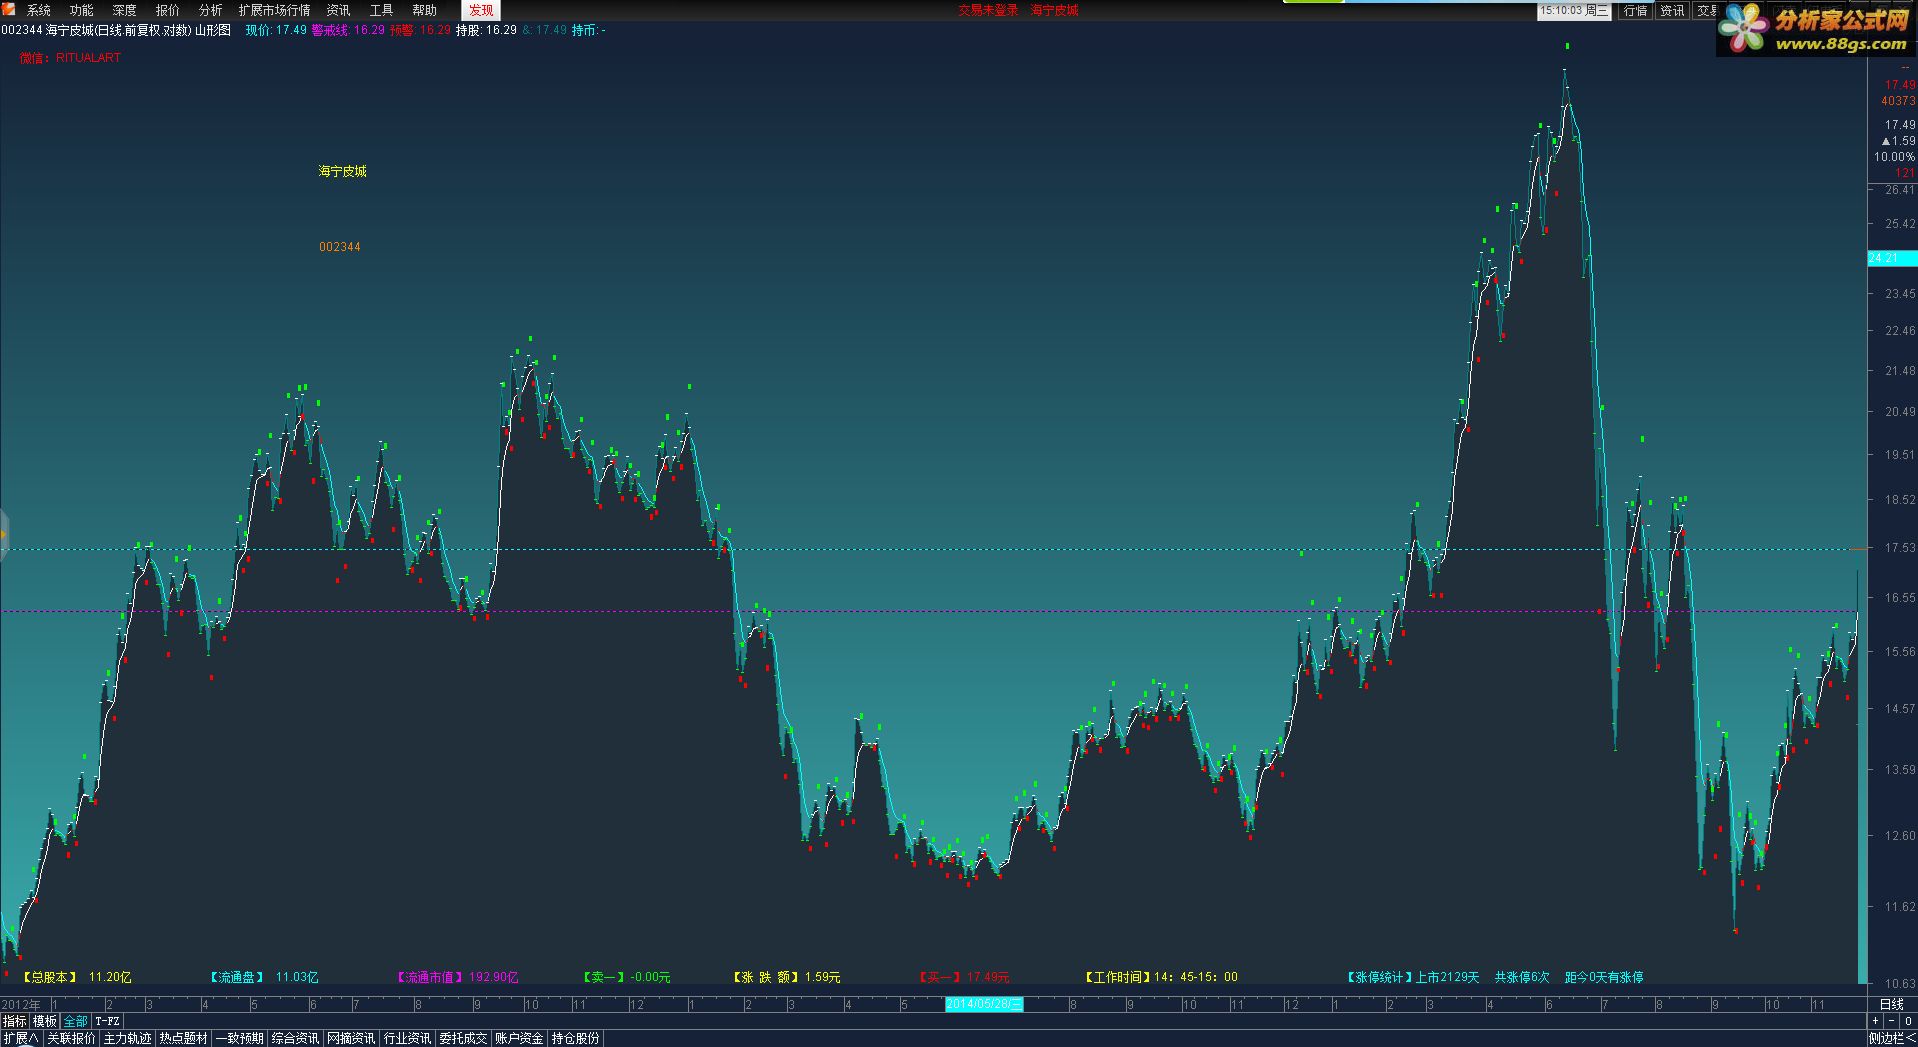Select the 模板 tab
Screen dimensions: 1918x1047
point(45,1021)
